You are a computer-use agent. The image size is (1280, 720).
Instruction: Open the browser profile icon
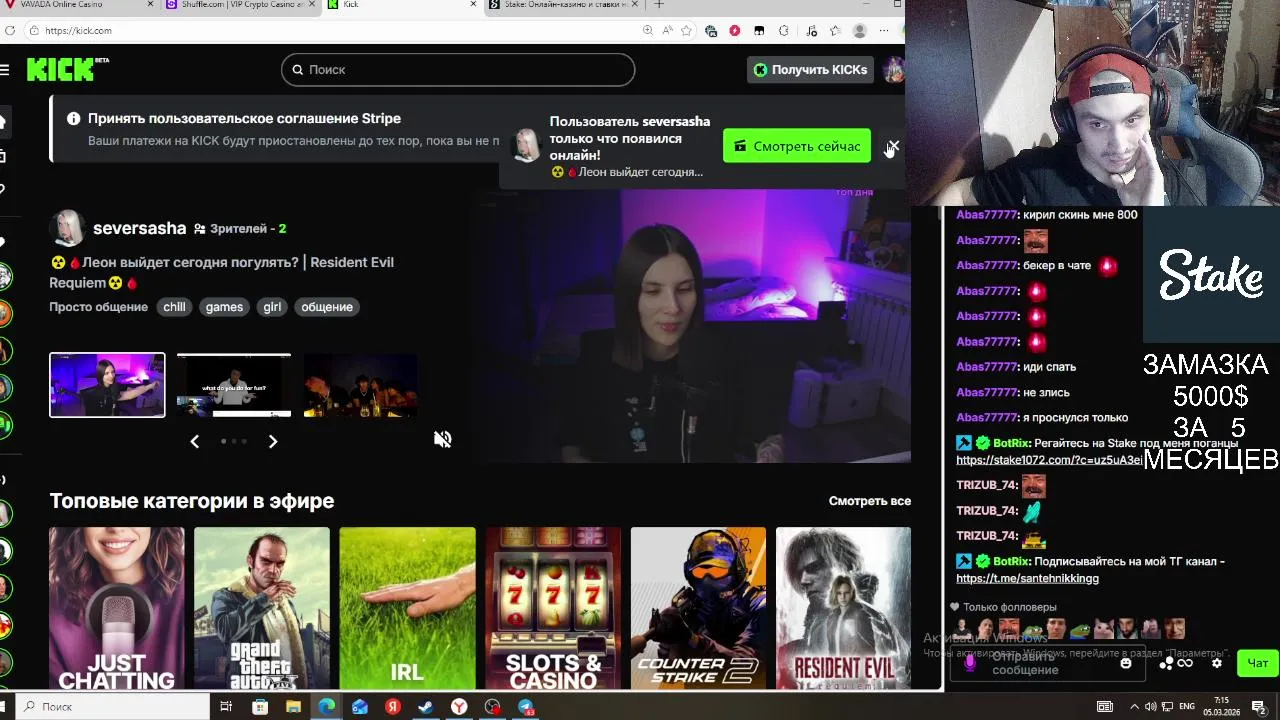(x=859, y=31)
